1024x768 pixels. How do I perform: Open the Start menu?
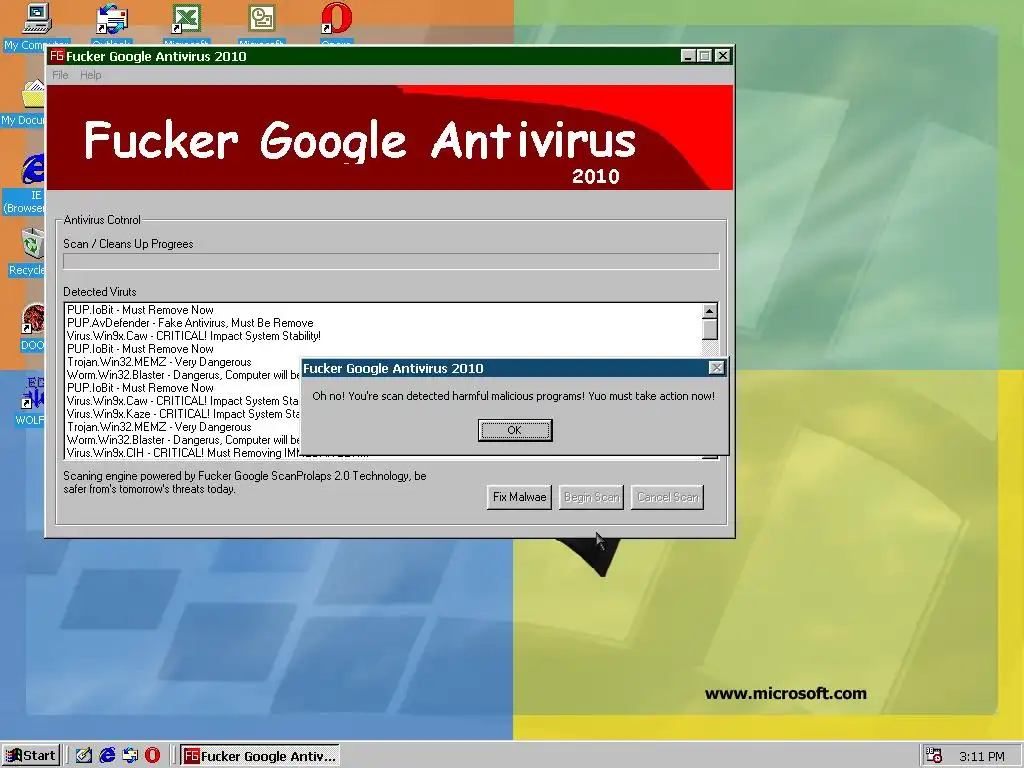pos(31,756)
